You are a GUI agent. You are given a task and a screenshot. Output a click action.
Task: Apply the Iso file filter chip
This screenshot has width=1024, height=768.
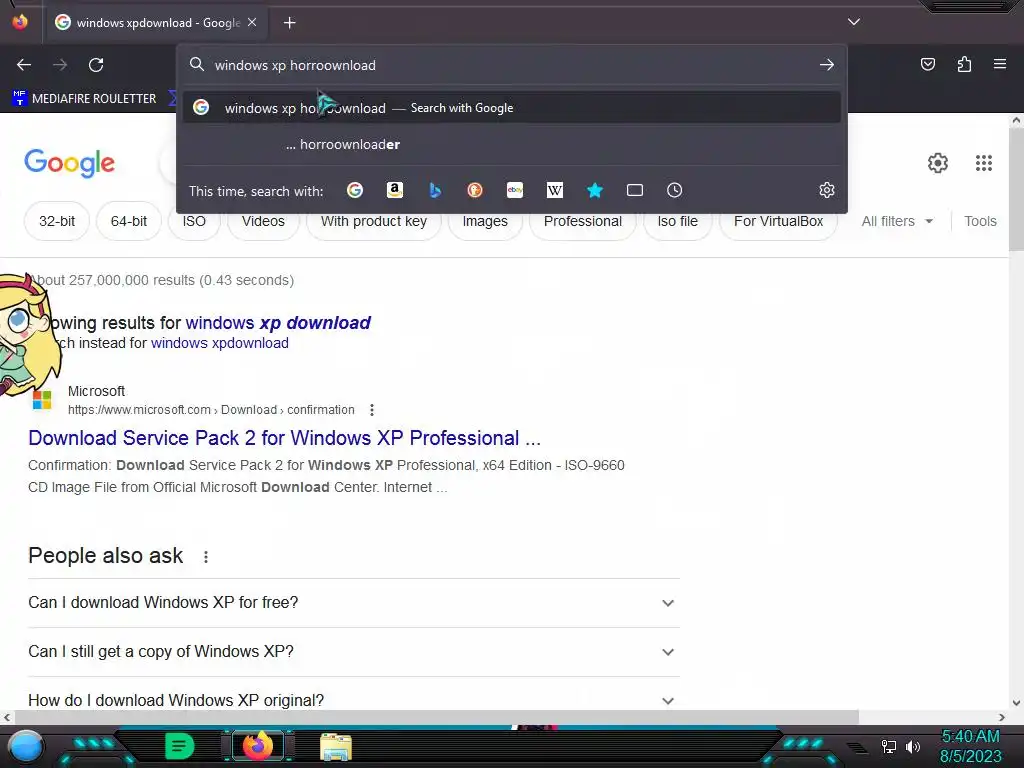click(x=677, y=221)
